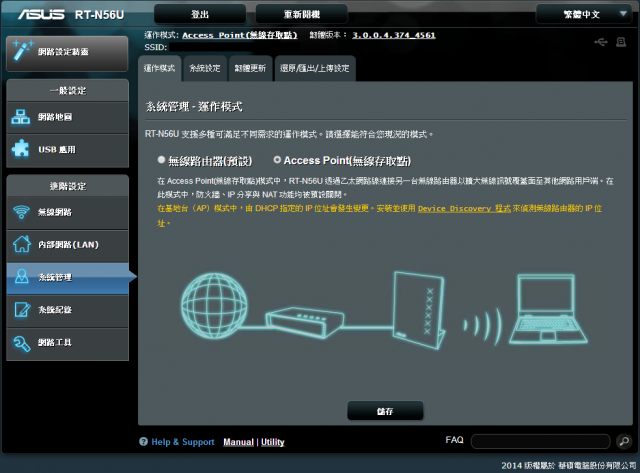Switch to the 運作模式 tab

[x=160, y=68]
